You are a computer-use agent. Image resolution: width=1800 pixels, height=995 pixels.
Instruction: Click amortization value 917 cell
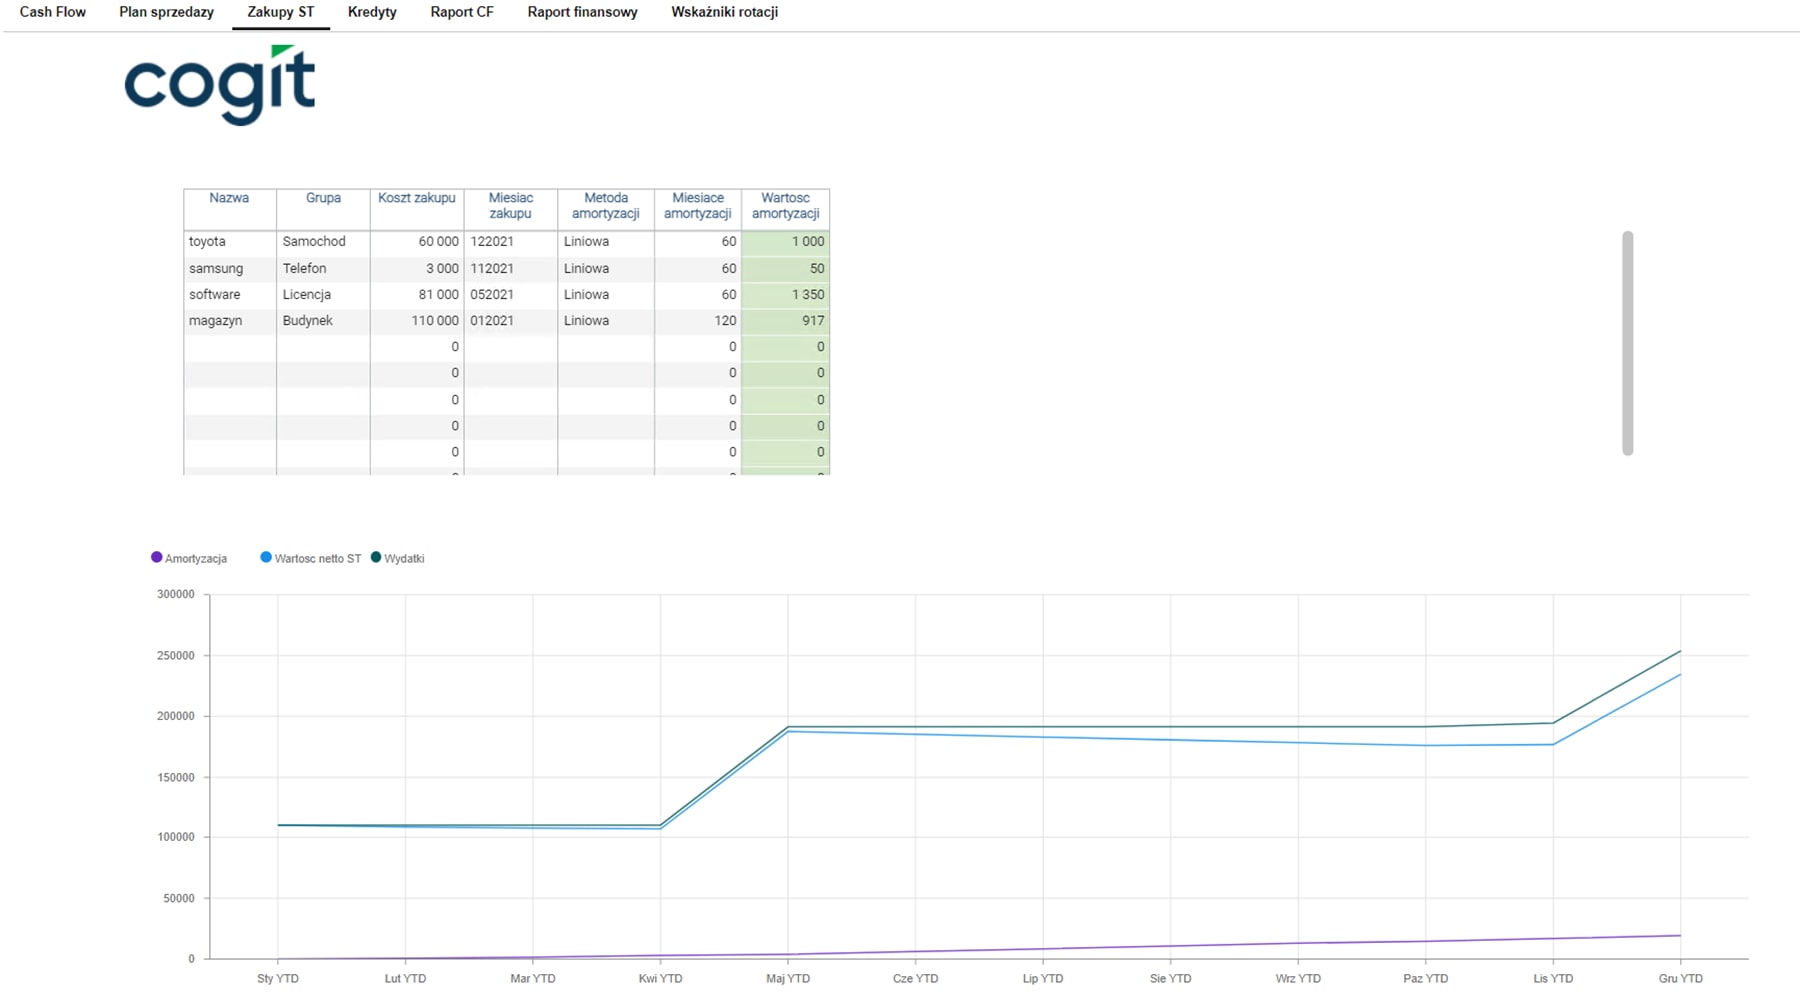(786, 320)
